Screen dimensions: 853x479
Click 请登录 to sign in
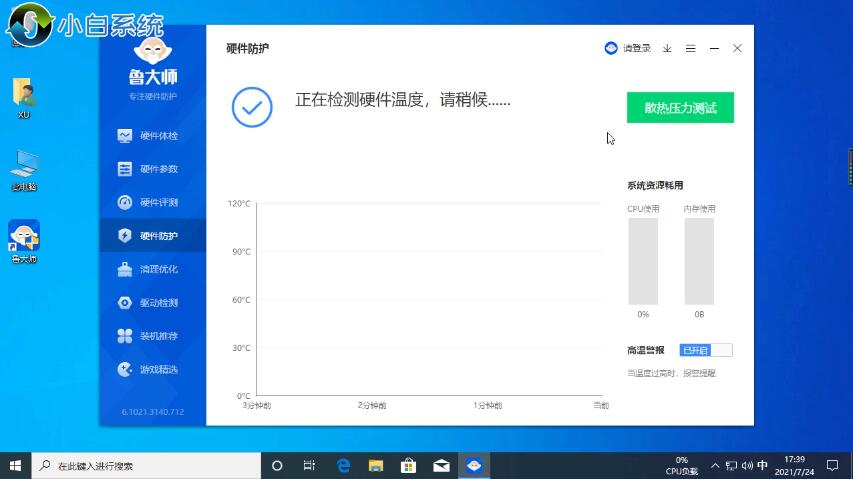click(x=628, y=48)
